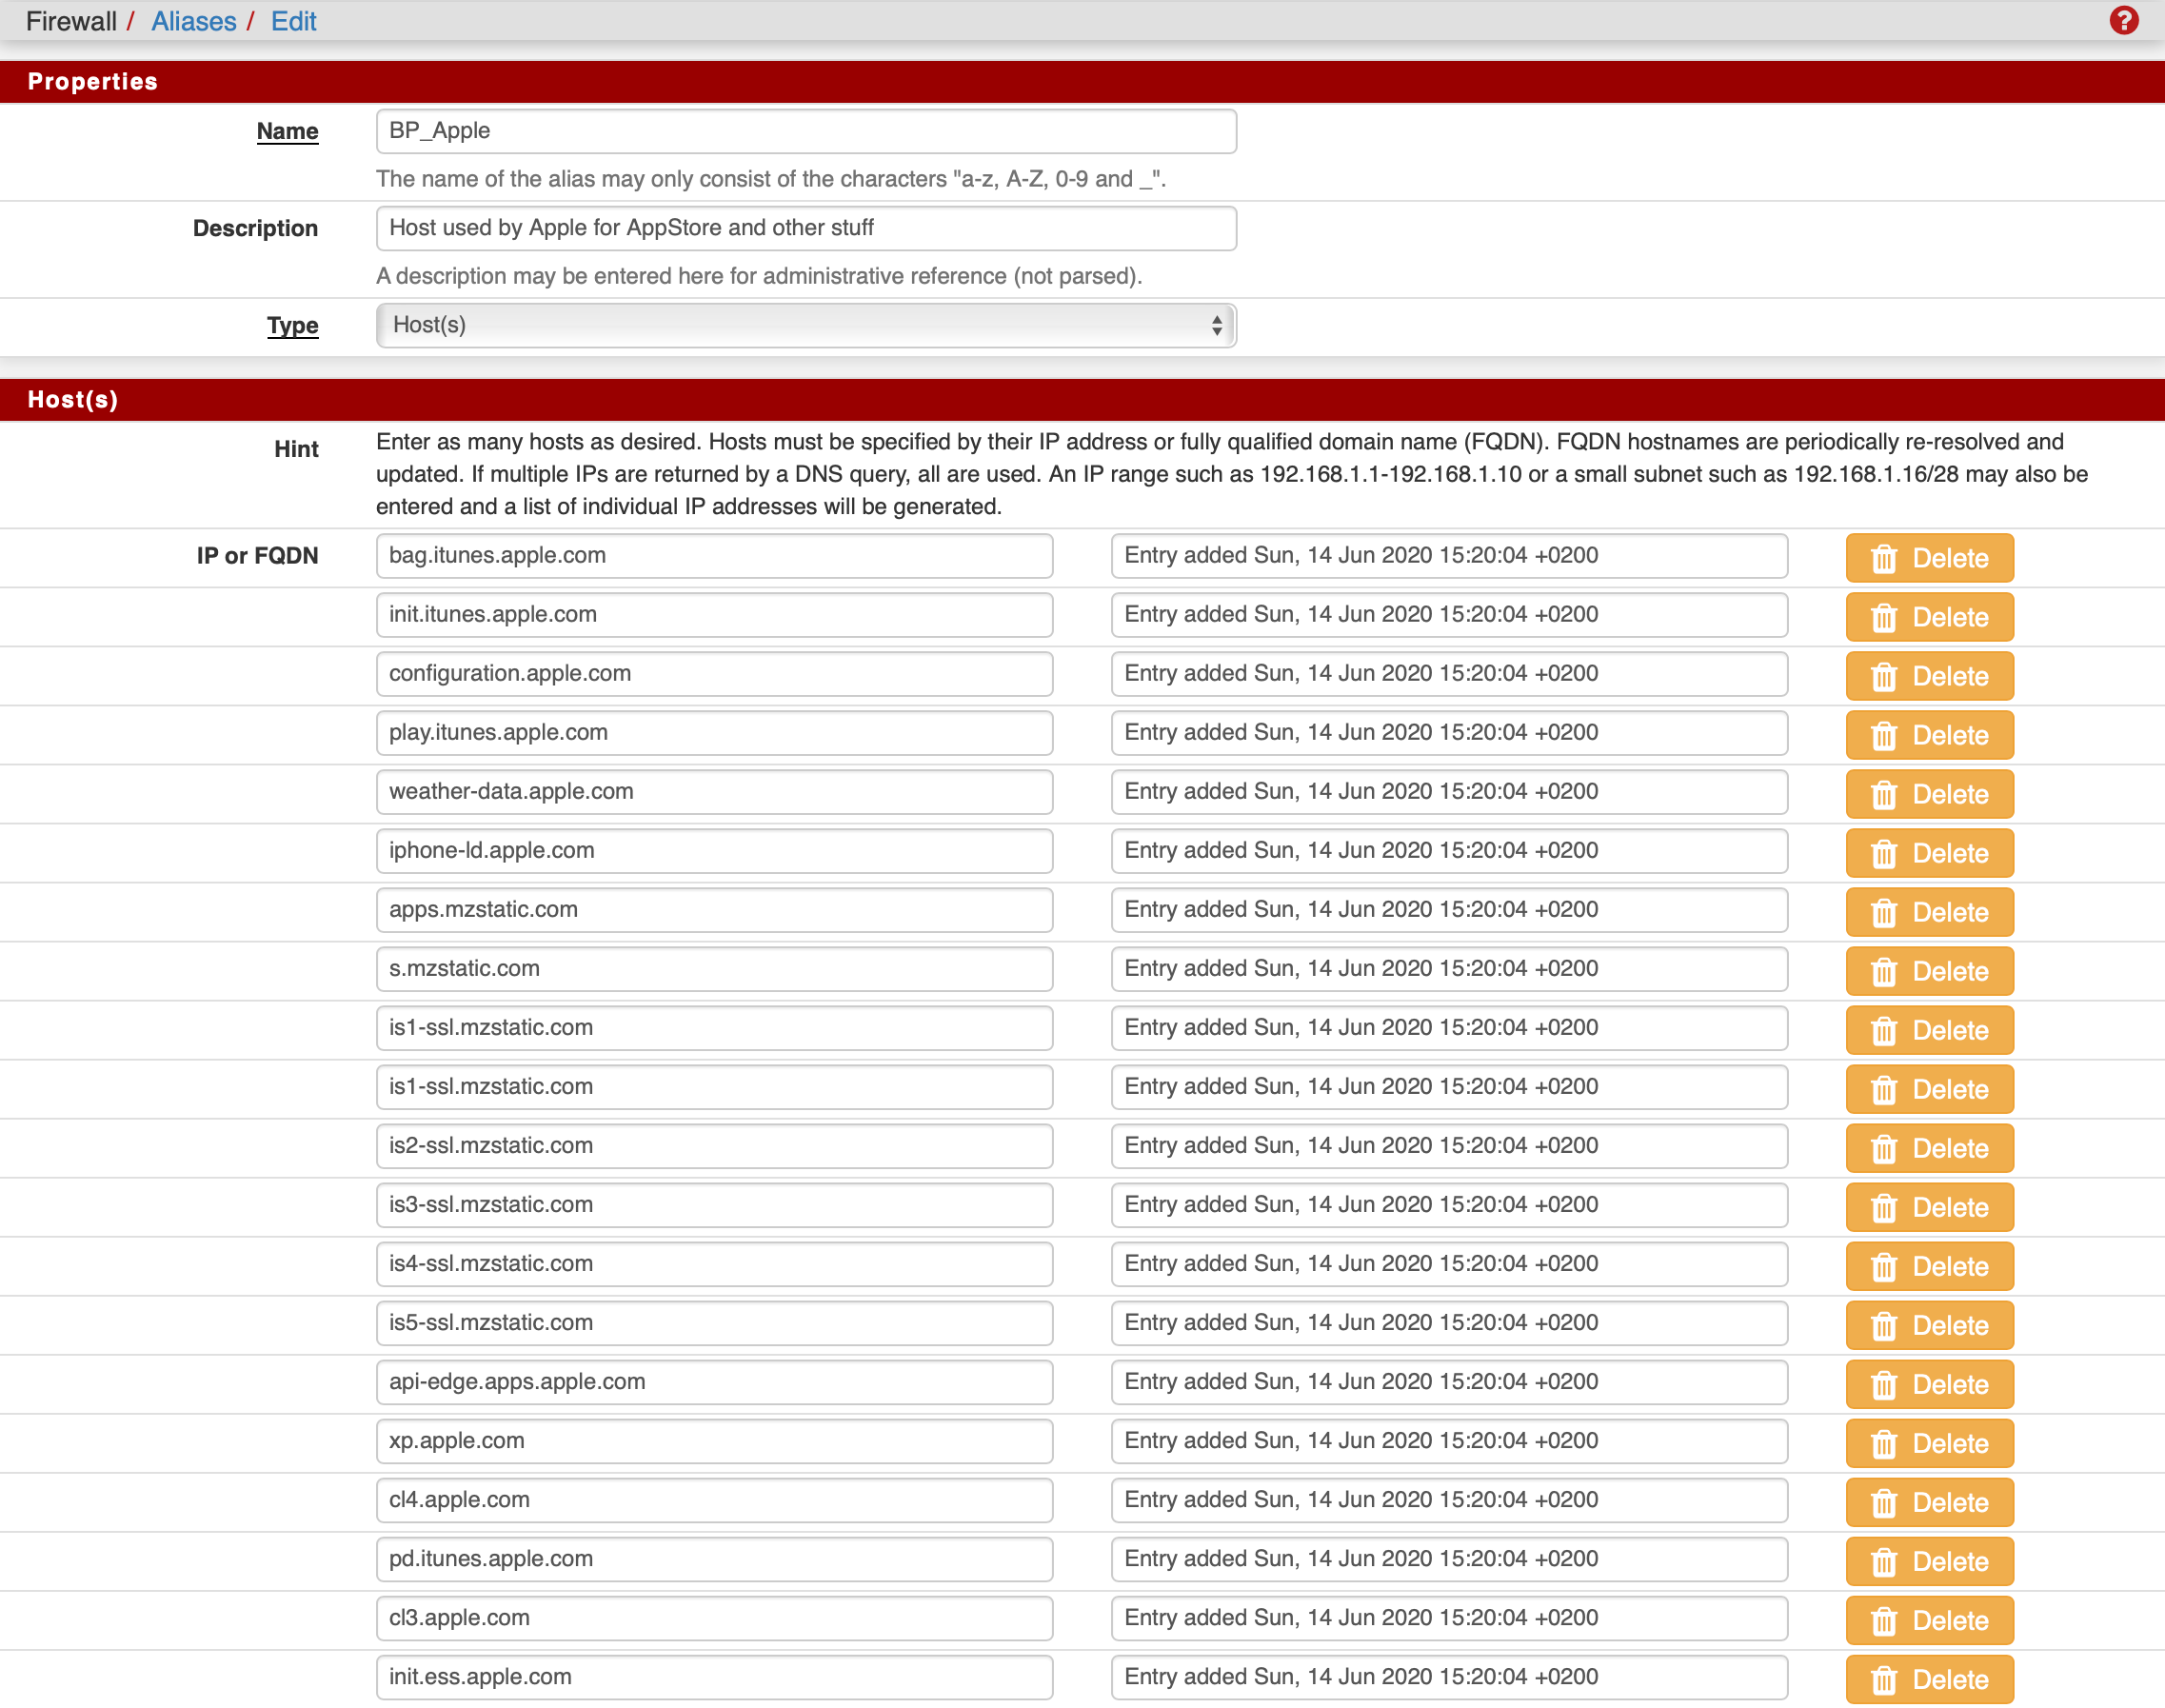Open the Aliases breadcrumb link

193,21
